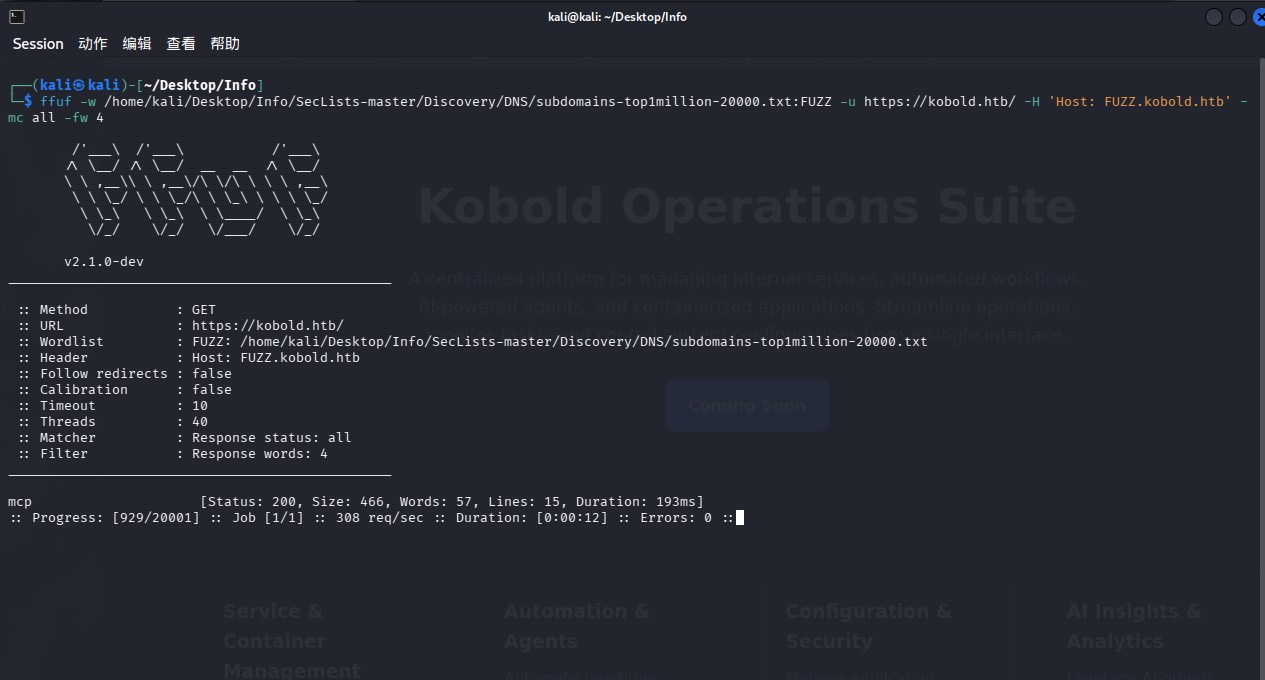Click the terminal cursor block after Errors
This screenshot has height=680, width=1265.
740,518
